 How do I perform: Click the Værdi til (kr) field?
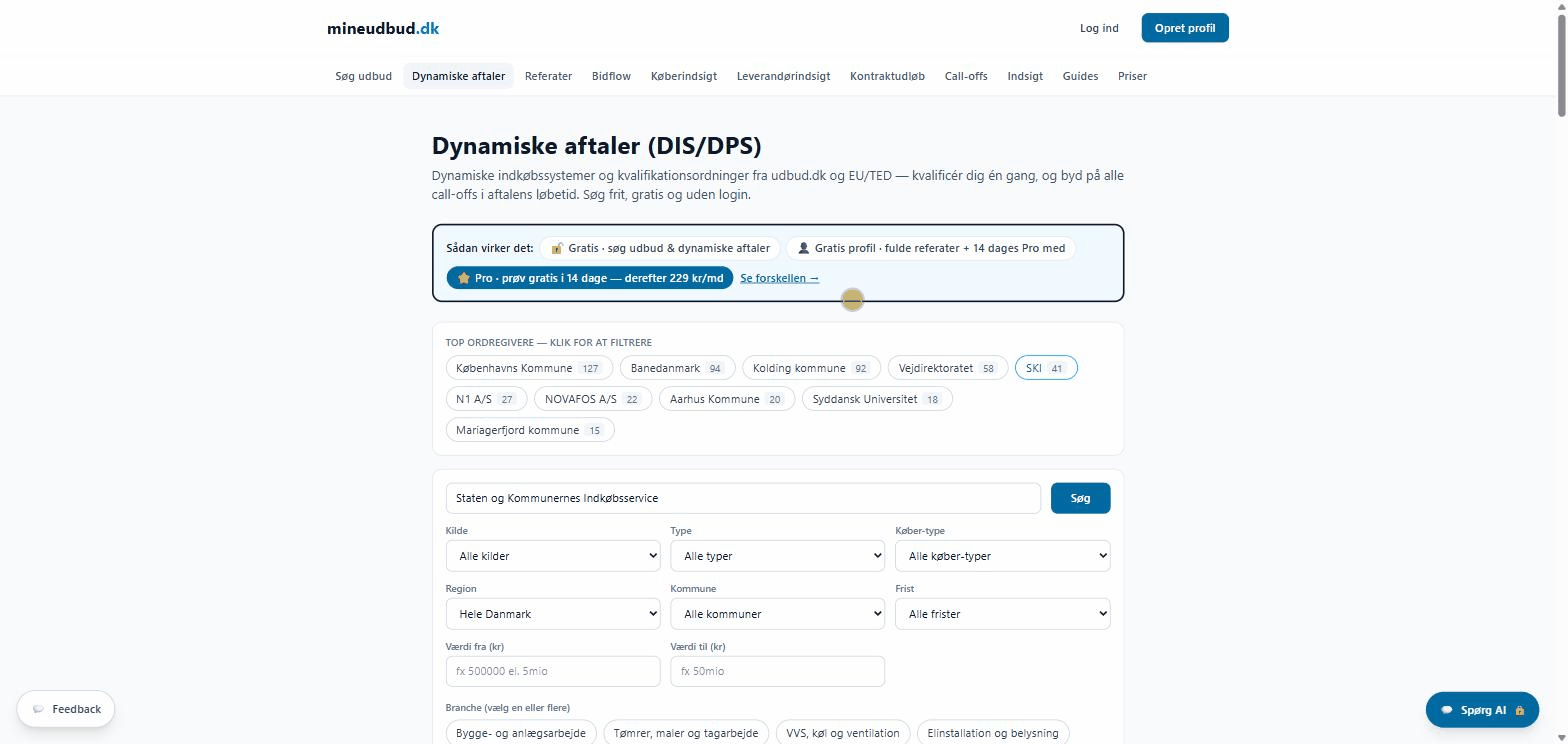(x=777, y=671)
